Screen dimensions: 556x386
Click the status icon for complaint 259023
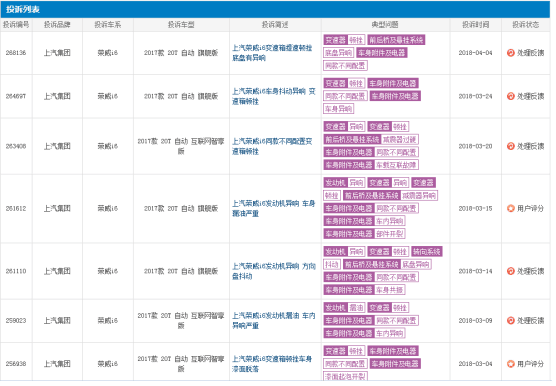(x=511, y=320)
